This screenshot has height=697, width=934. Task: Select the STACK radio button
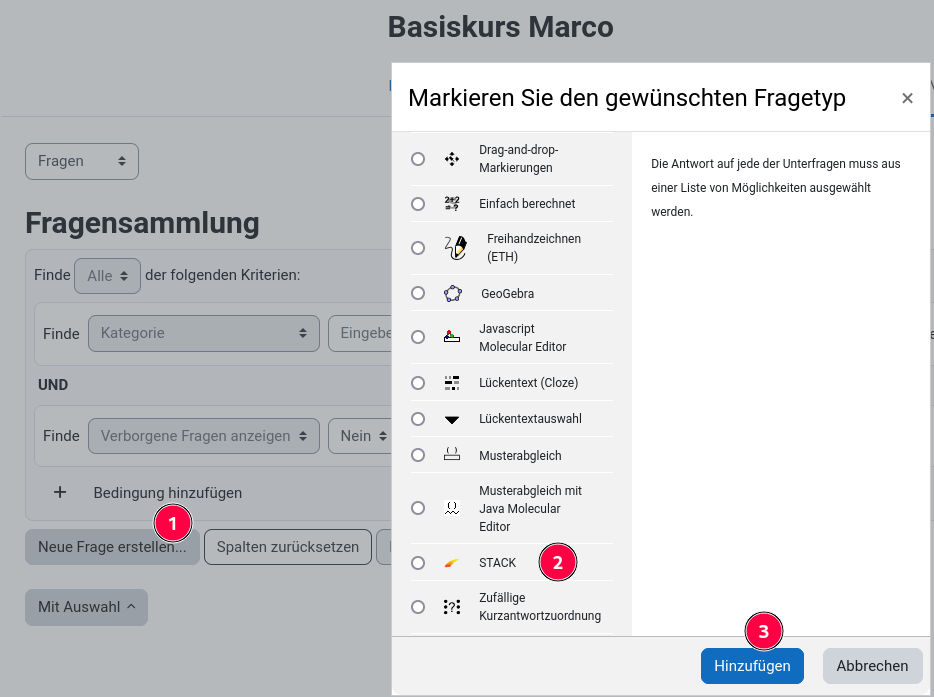point(418,562)
